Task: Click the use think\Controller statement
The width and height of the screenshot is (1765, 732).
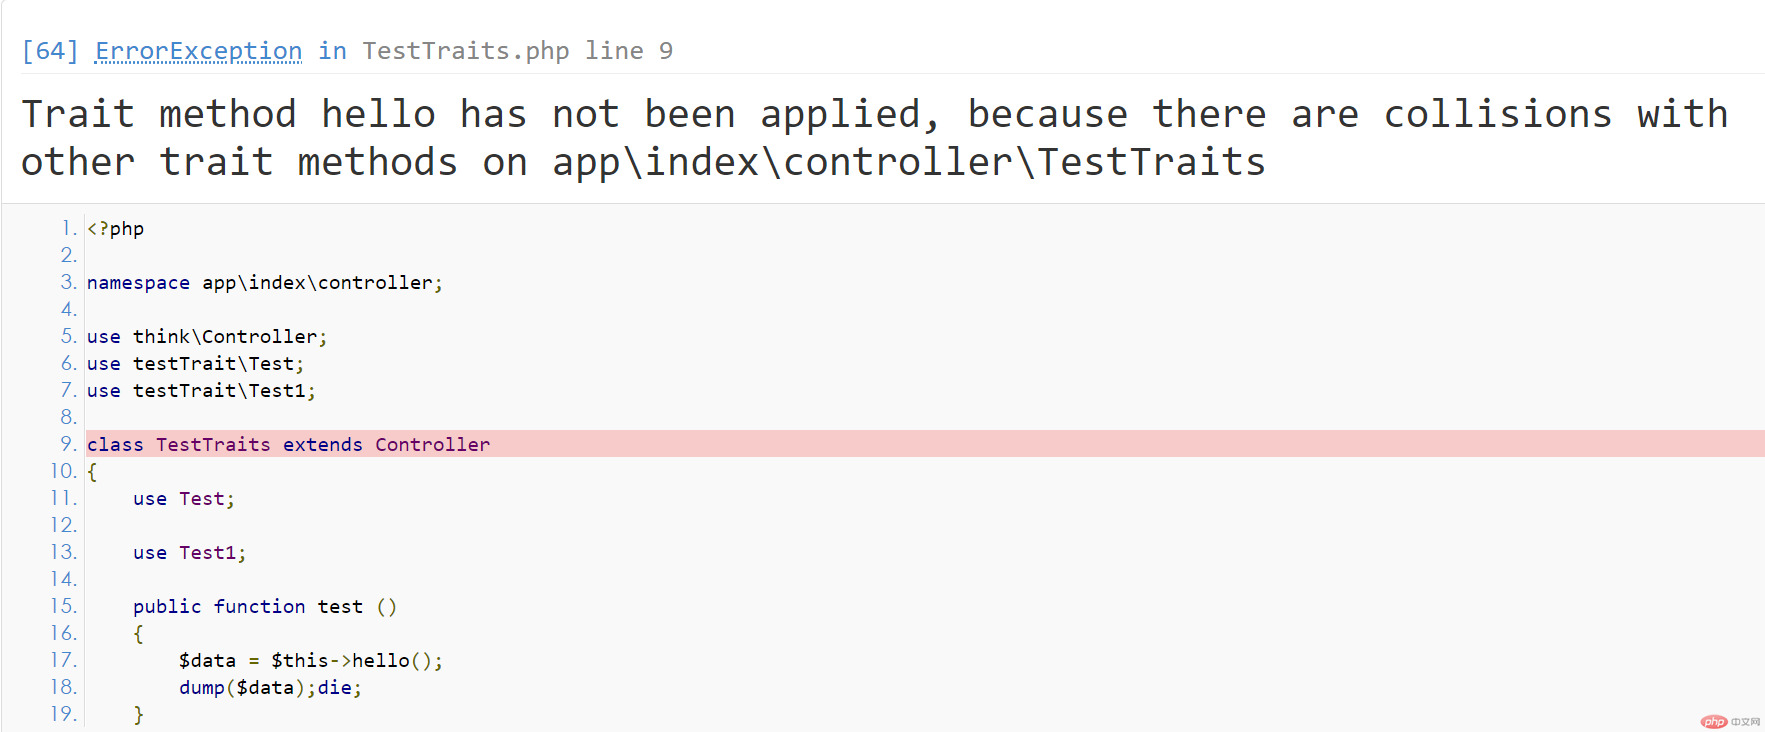Action: (207, 337)
